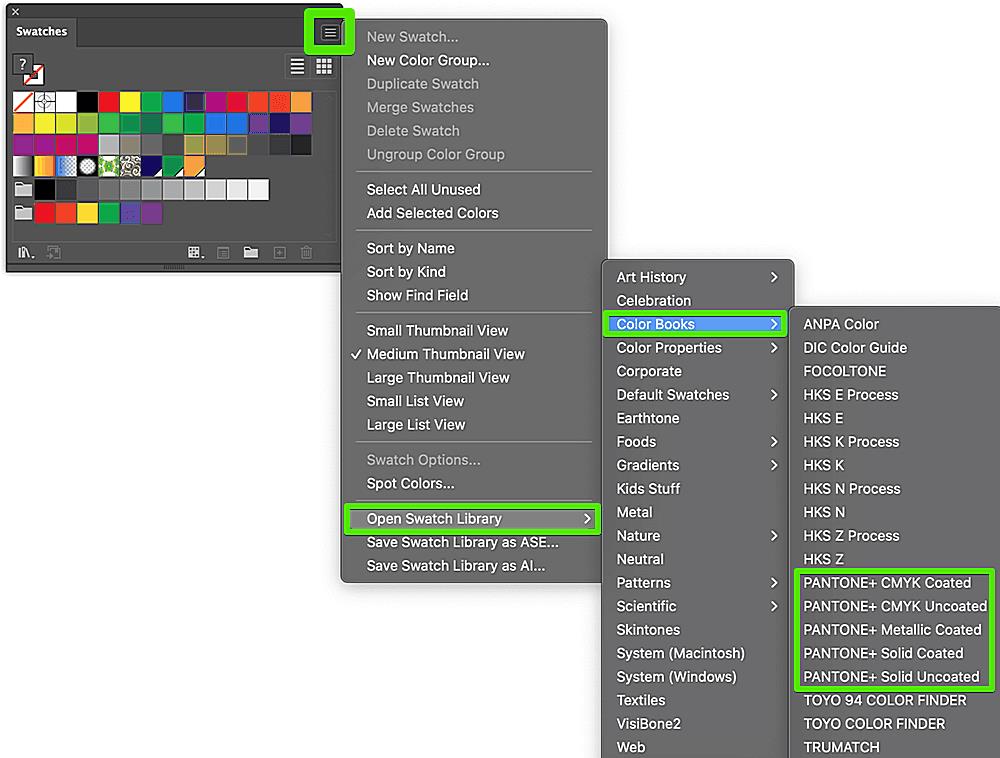
Task: Open the VisiBone2 swatch library
Action: [649, 724]
